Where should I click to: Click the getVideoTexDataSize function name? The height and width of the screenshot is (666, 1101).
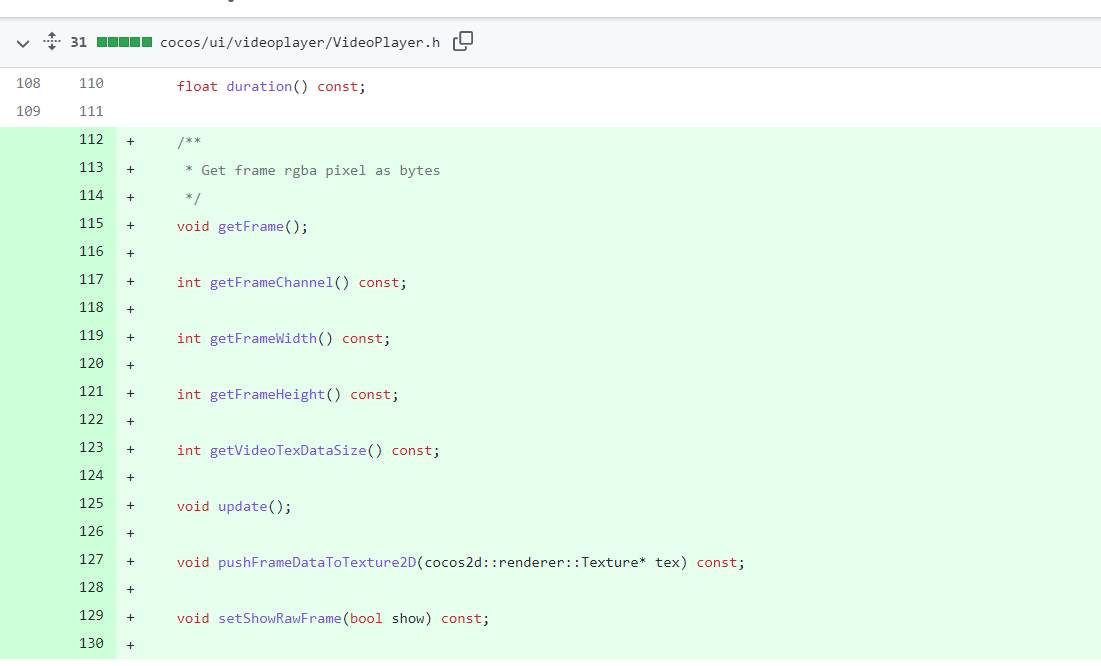click(288, 450)
